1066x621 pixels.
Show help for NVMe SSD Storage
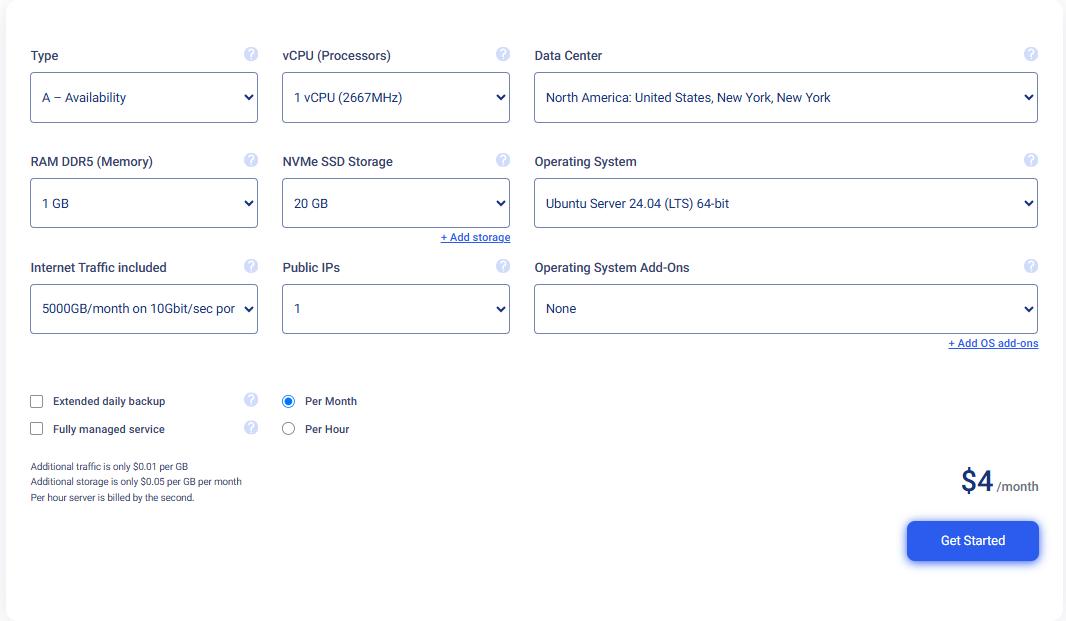click(503, 160)
